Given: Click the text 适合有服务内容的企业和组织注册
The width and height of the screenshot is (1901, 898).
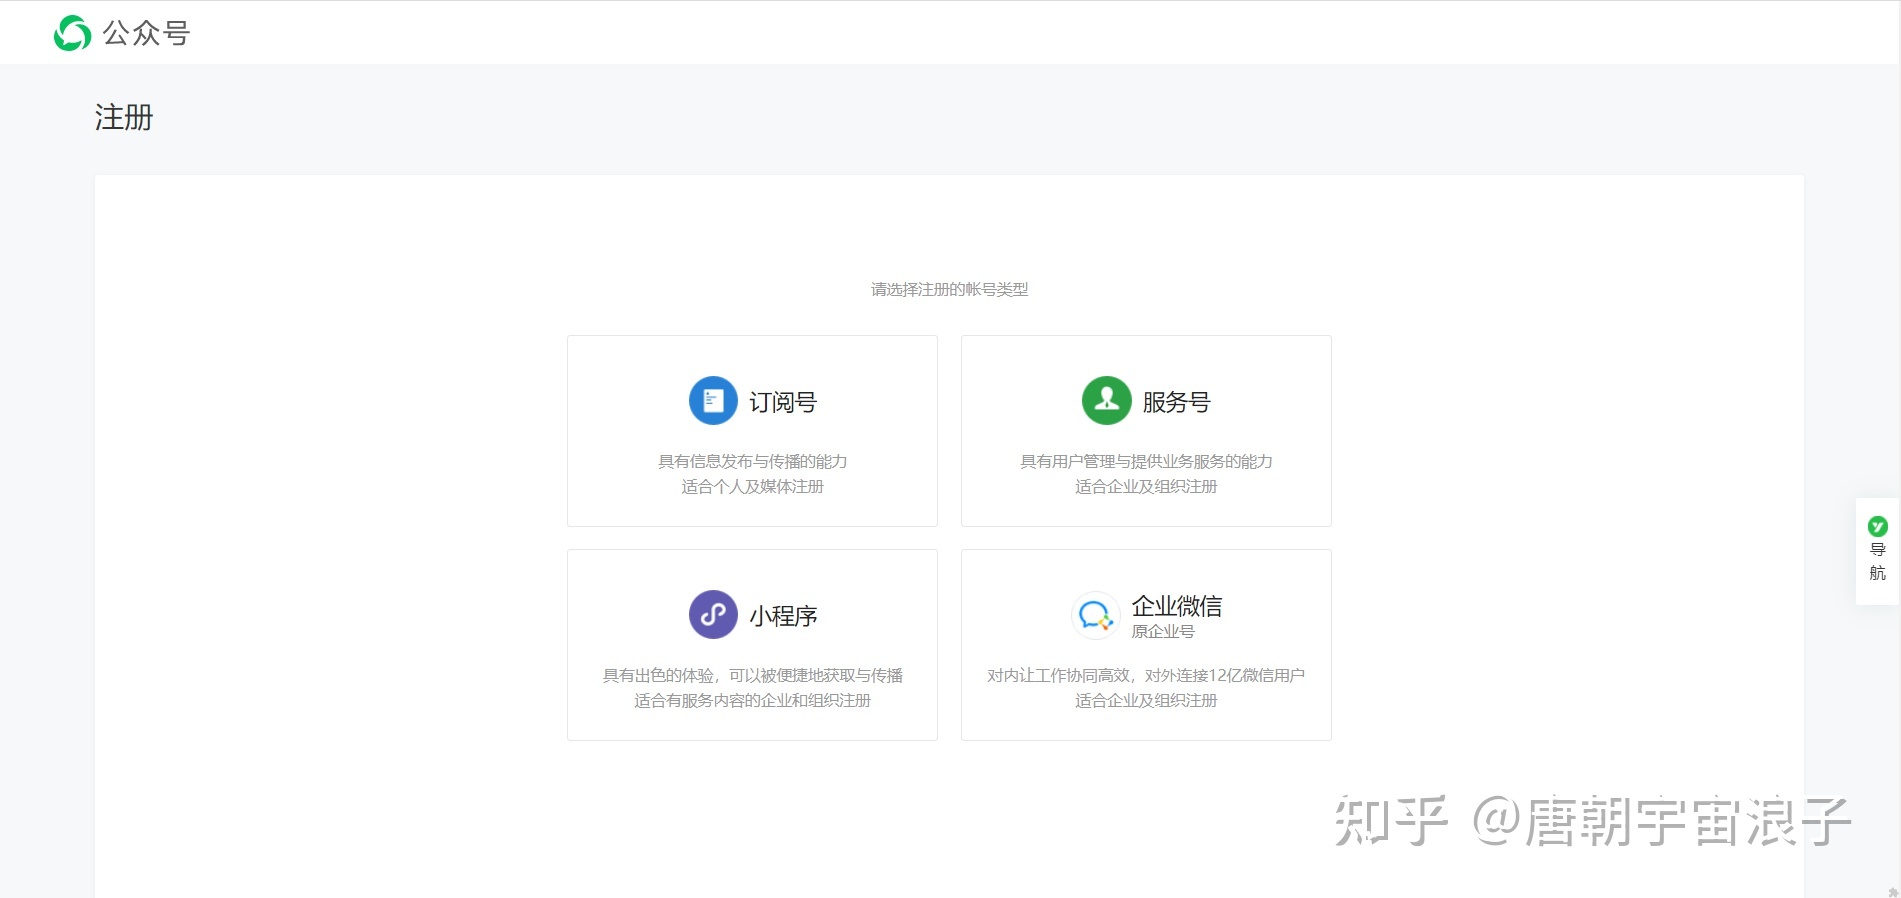Looking at the screenshot, I should point(752,701).
